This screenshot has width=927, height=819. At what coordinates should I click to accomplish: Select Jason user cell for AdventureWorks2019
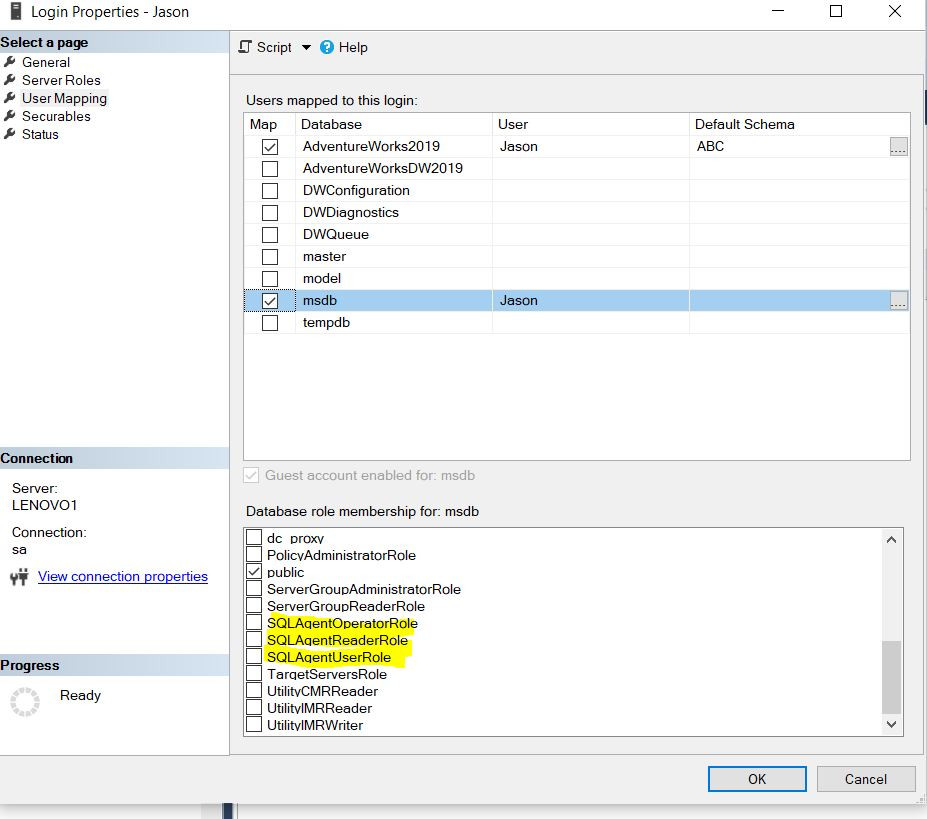click(x=591, y=147)
